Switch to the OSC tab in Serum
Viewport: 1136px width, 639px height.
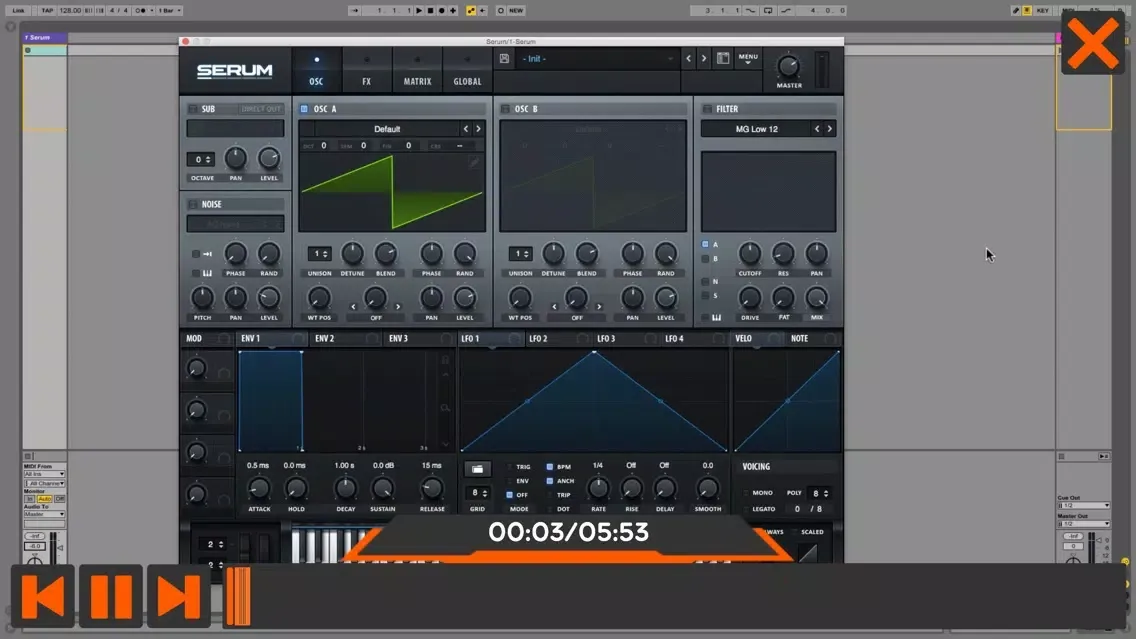pos(316,70)
